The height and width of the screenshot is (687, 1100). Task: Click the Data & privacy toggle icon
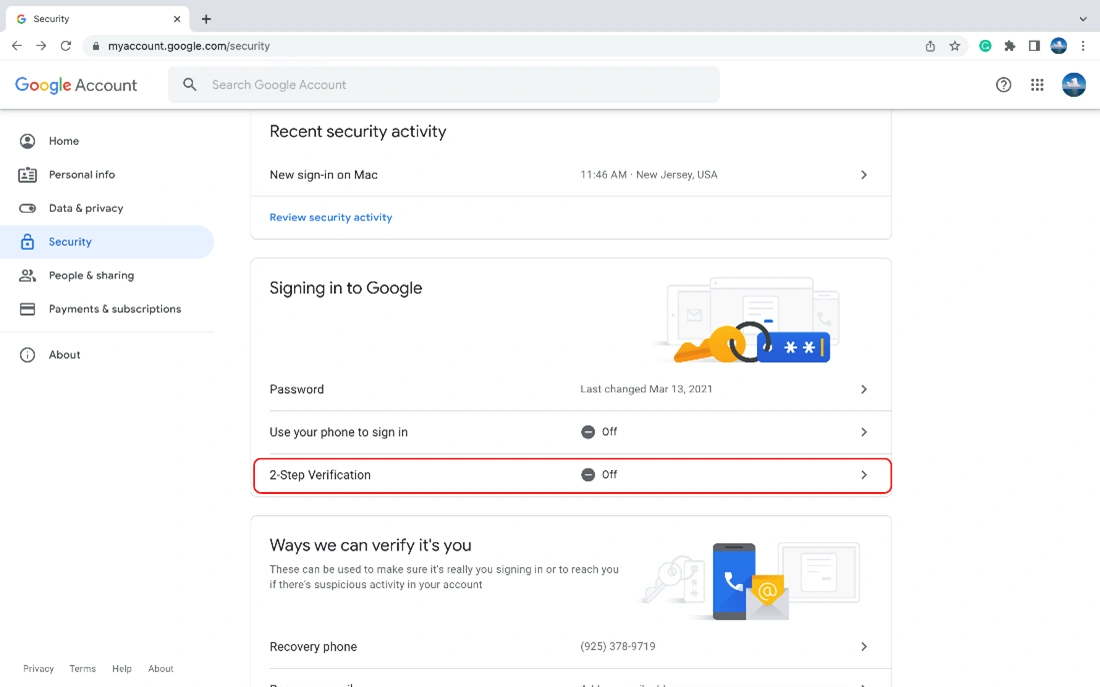27,208
